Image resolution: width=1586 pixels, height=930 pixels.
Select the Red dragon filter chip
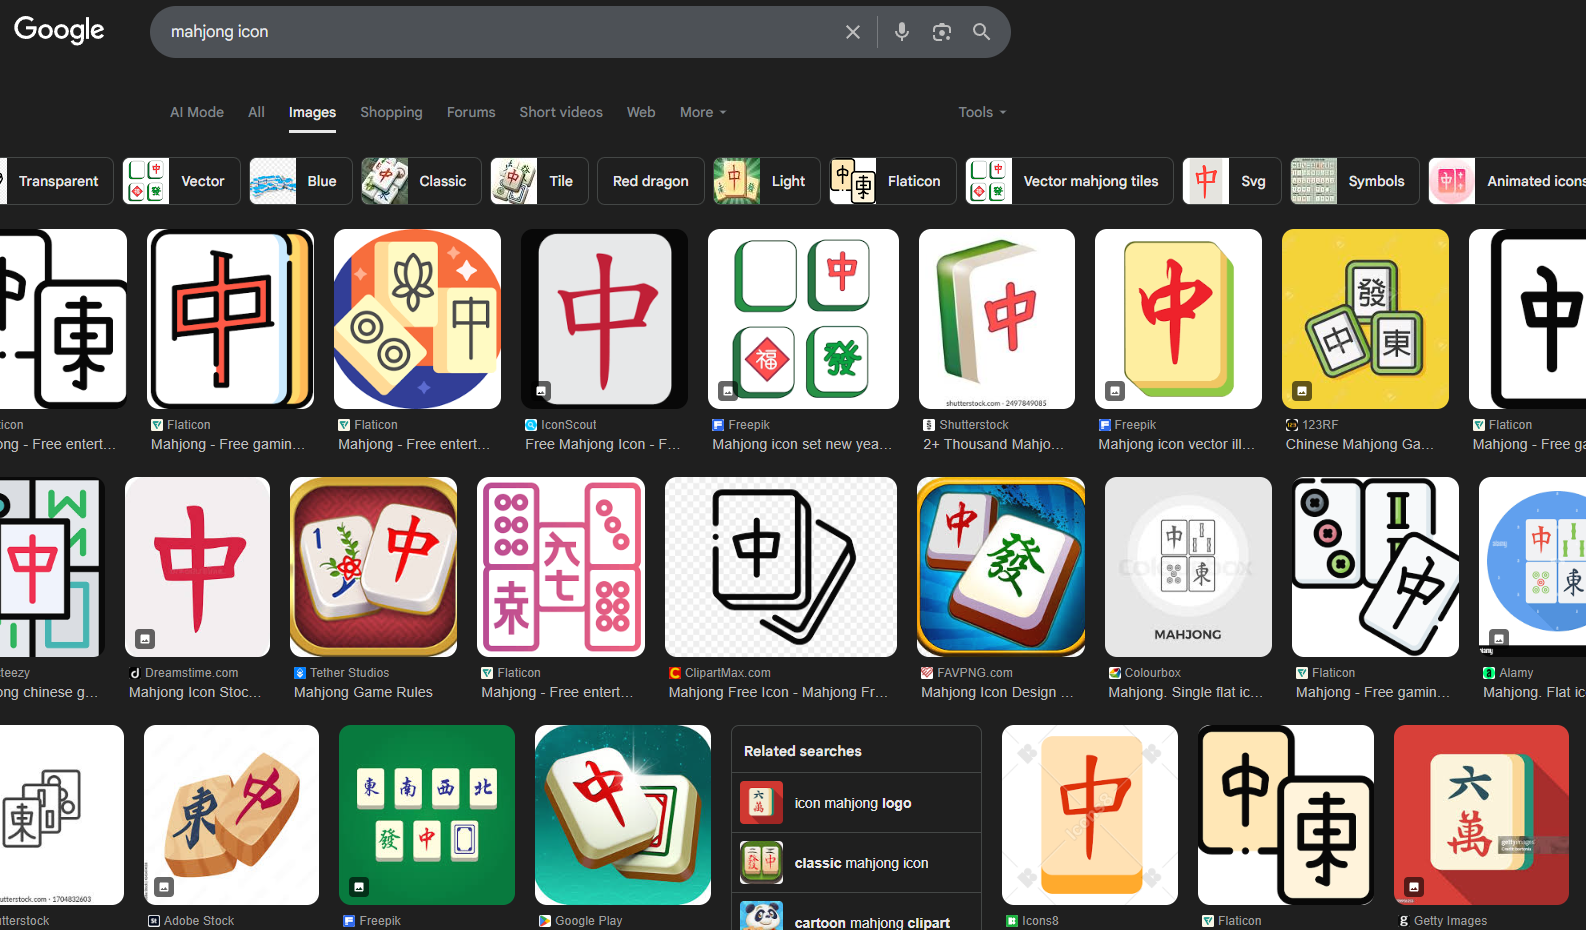coord(651,181)
